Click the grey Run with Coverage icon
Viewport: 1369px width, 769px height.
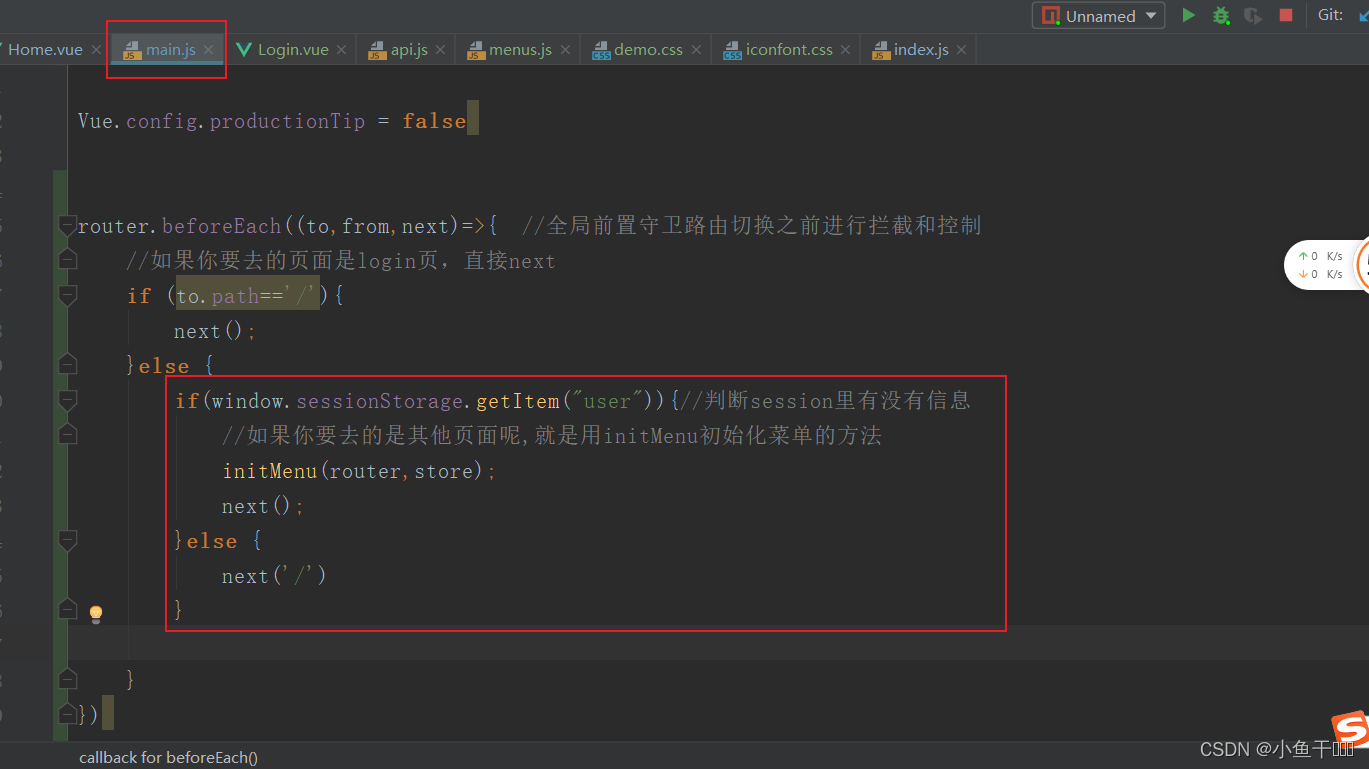[1252, 15]
